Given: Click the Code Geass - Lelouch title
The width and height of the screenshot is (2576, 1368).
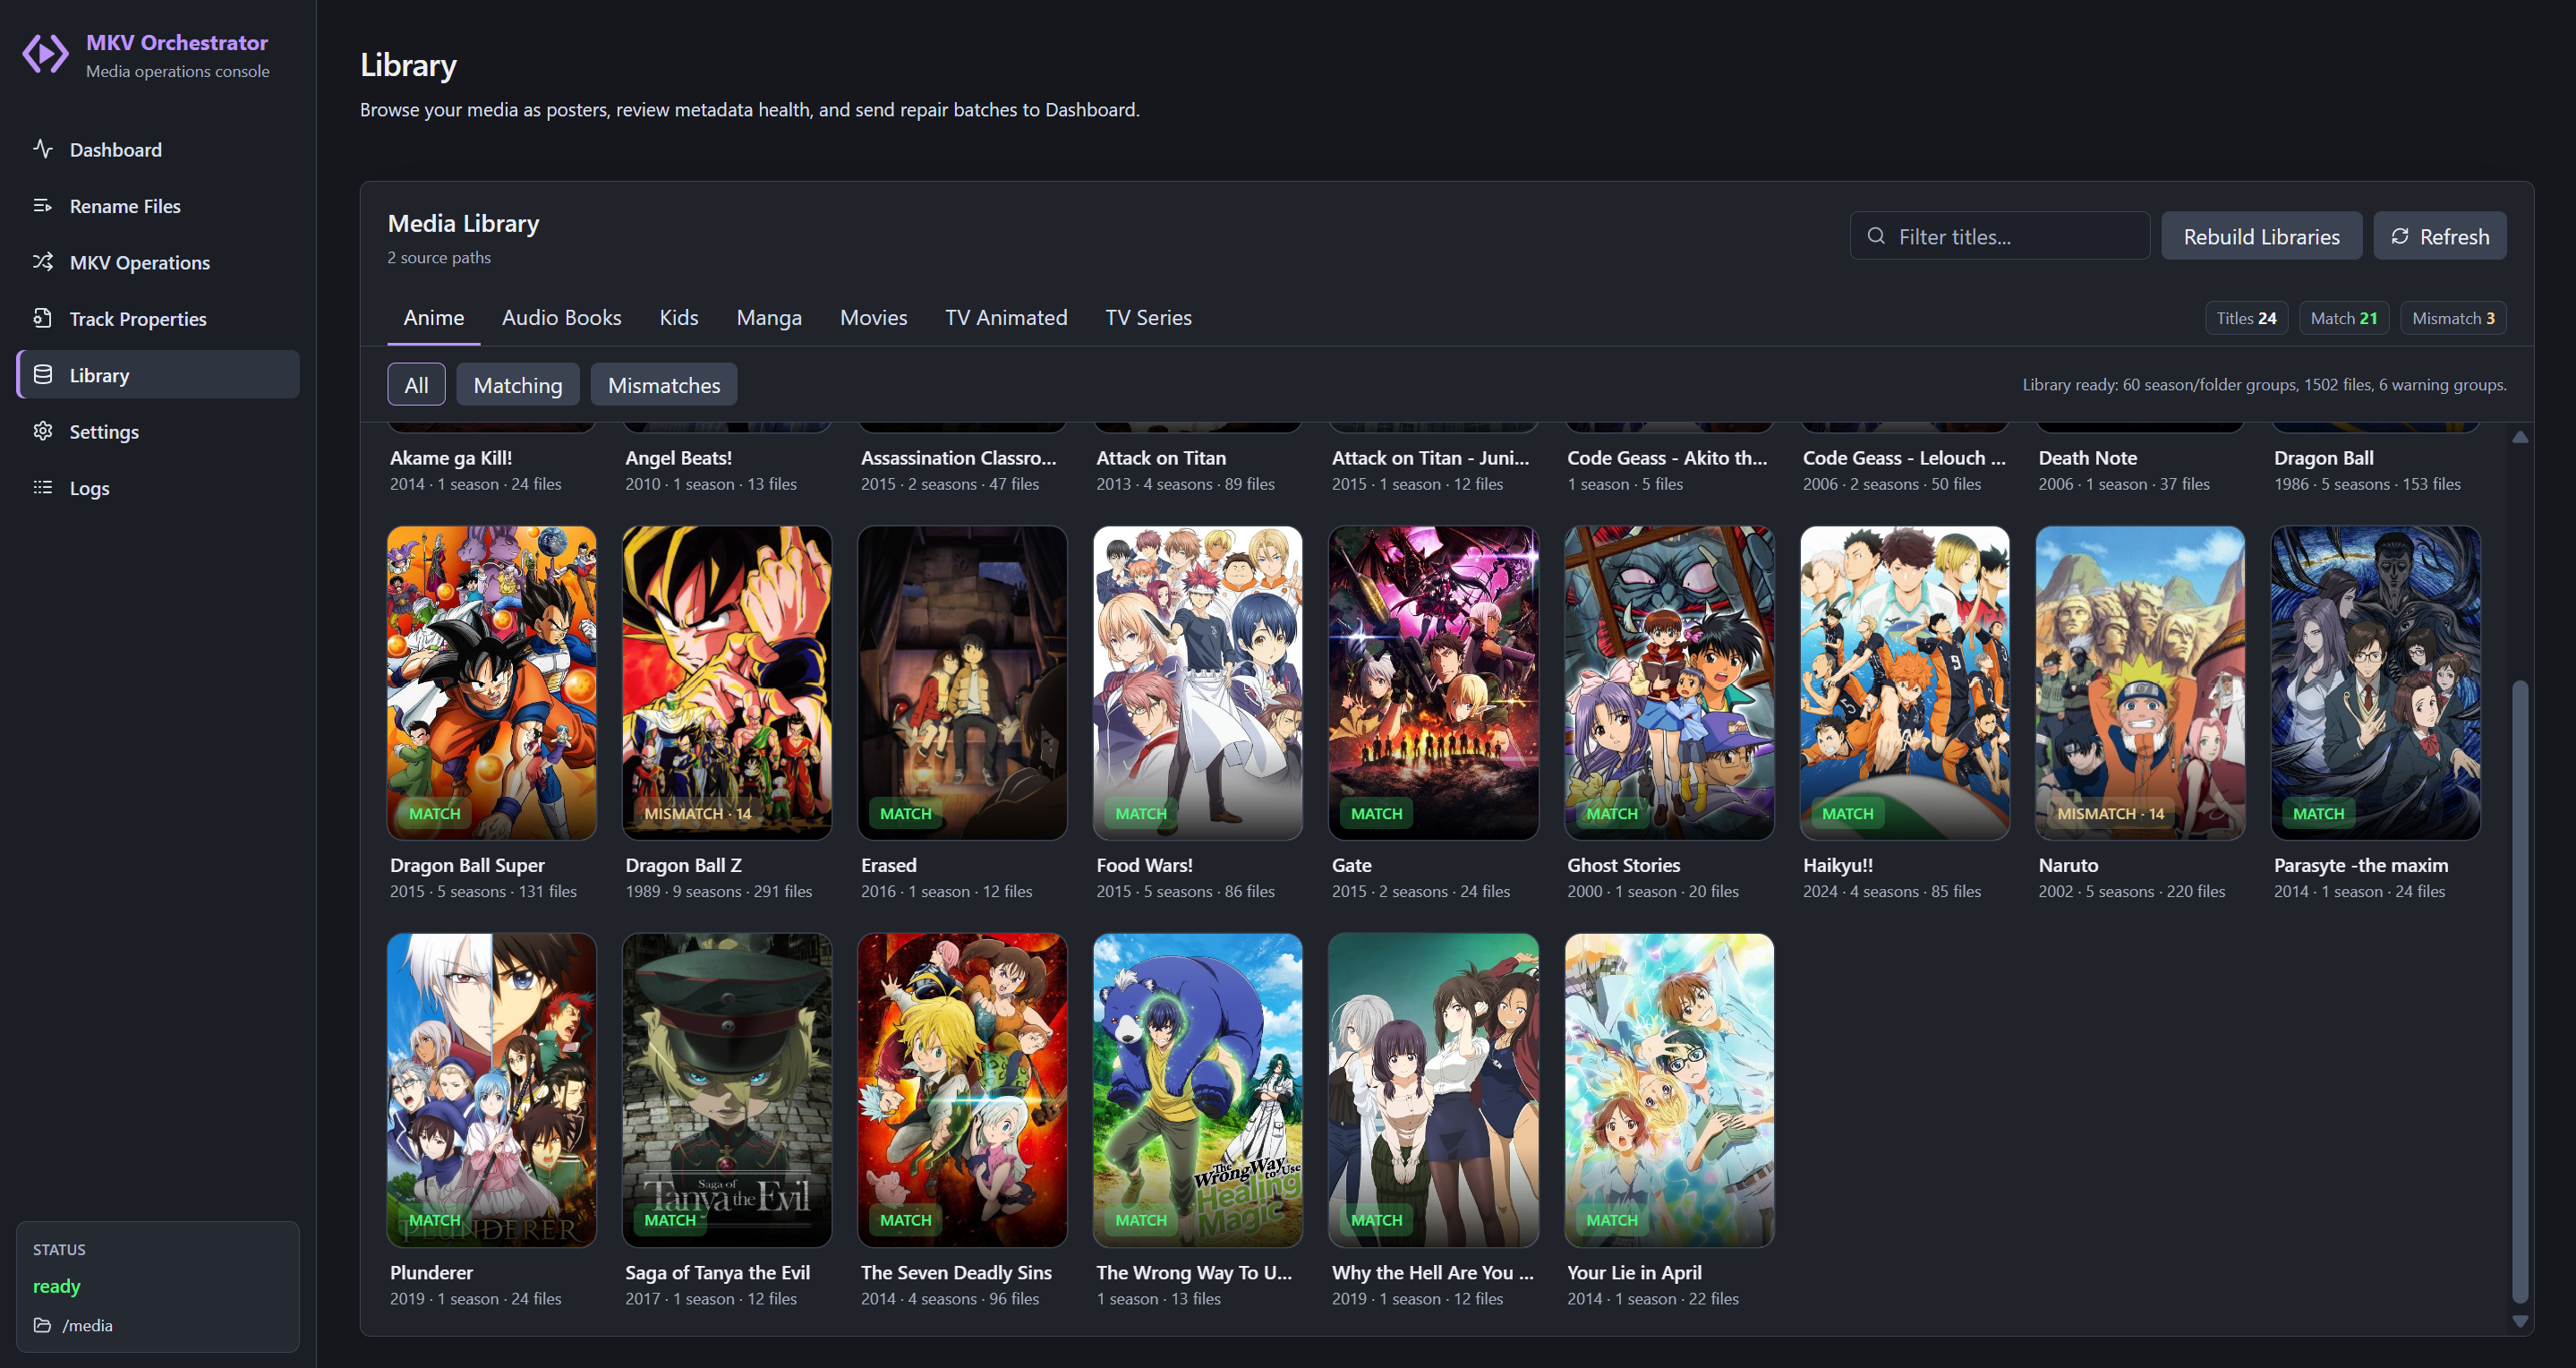Looking at the screenshot, I should [1904, 458].
